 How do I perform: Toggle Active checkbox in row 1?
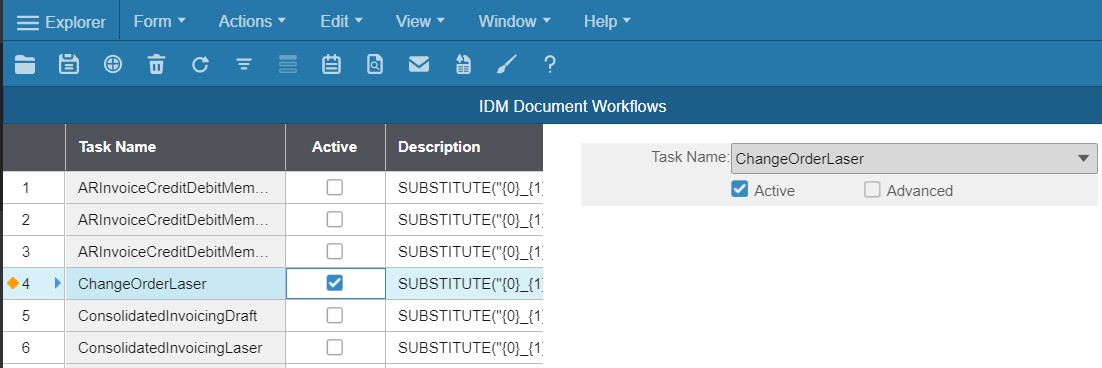pos(335,188)
